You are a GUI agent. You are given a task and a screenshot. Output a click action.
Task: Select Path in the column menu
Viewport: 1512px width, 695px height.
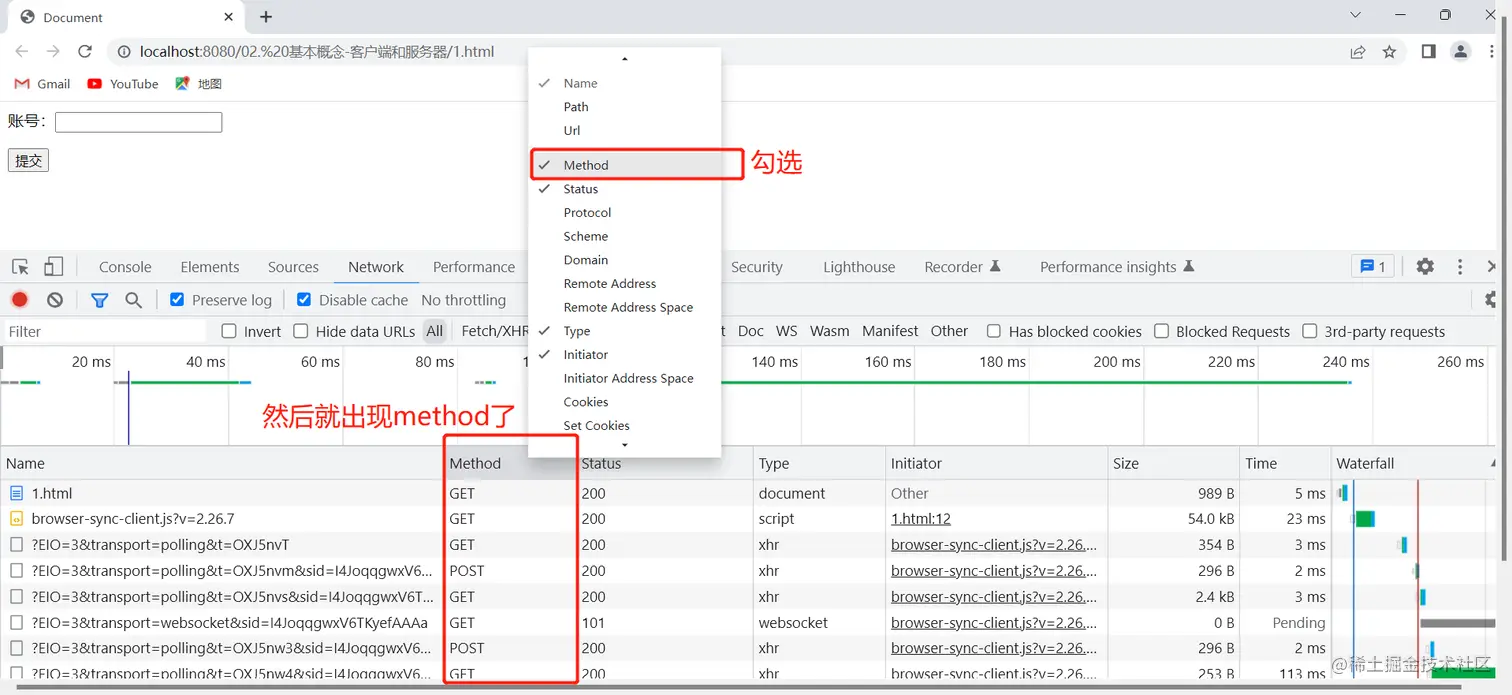[625, 107]
